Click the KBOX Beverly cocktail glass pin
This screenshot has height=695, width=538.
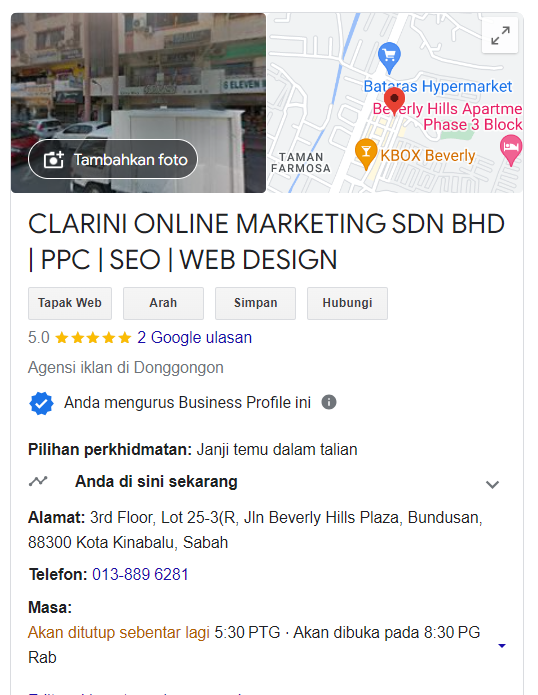(366, 153)
